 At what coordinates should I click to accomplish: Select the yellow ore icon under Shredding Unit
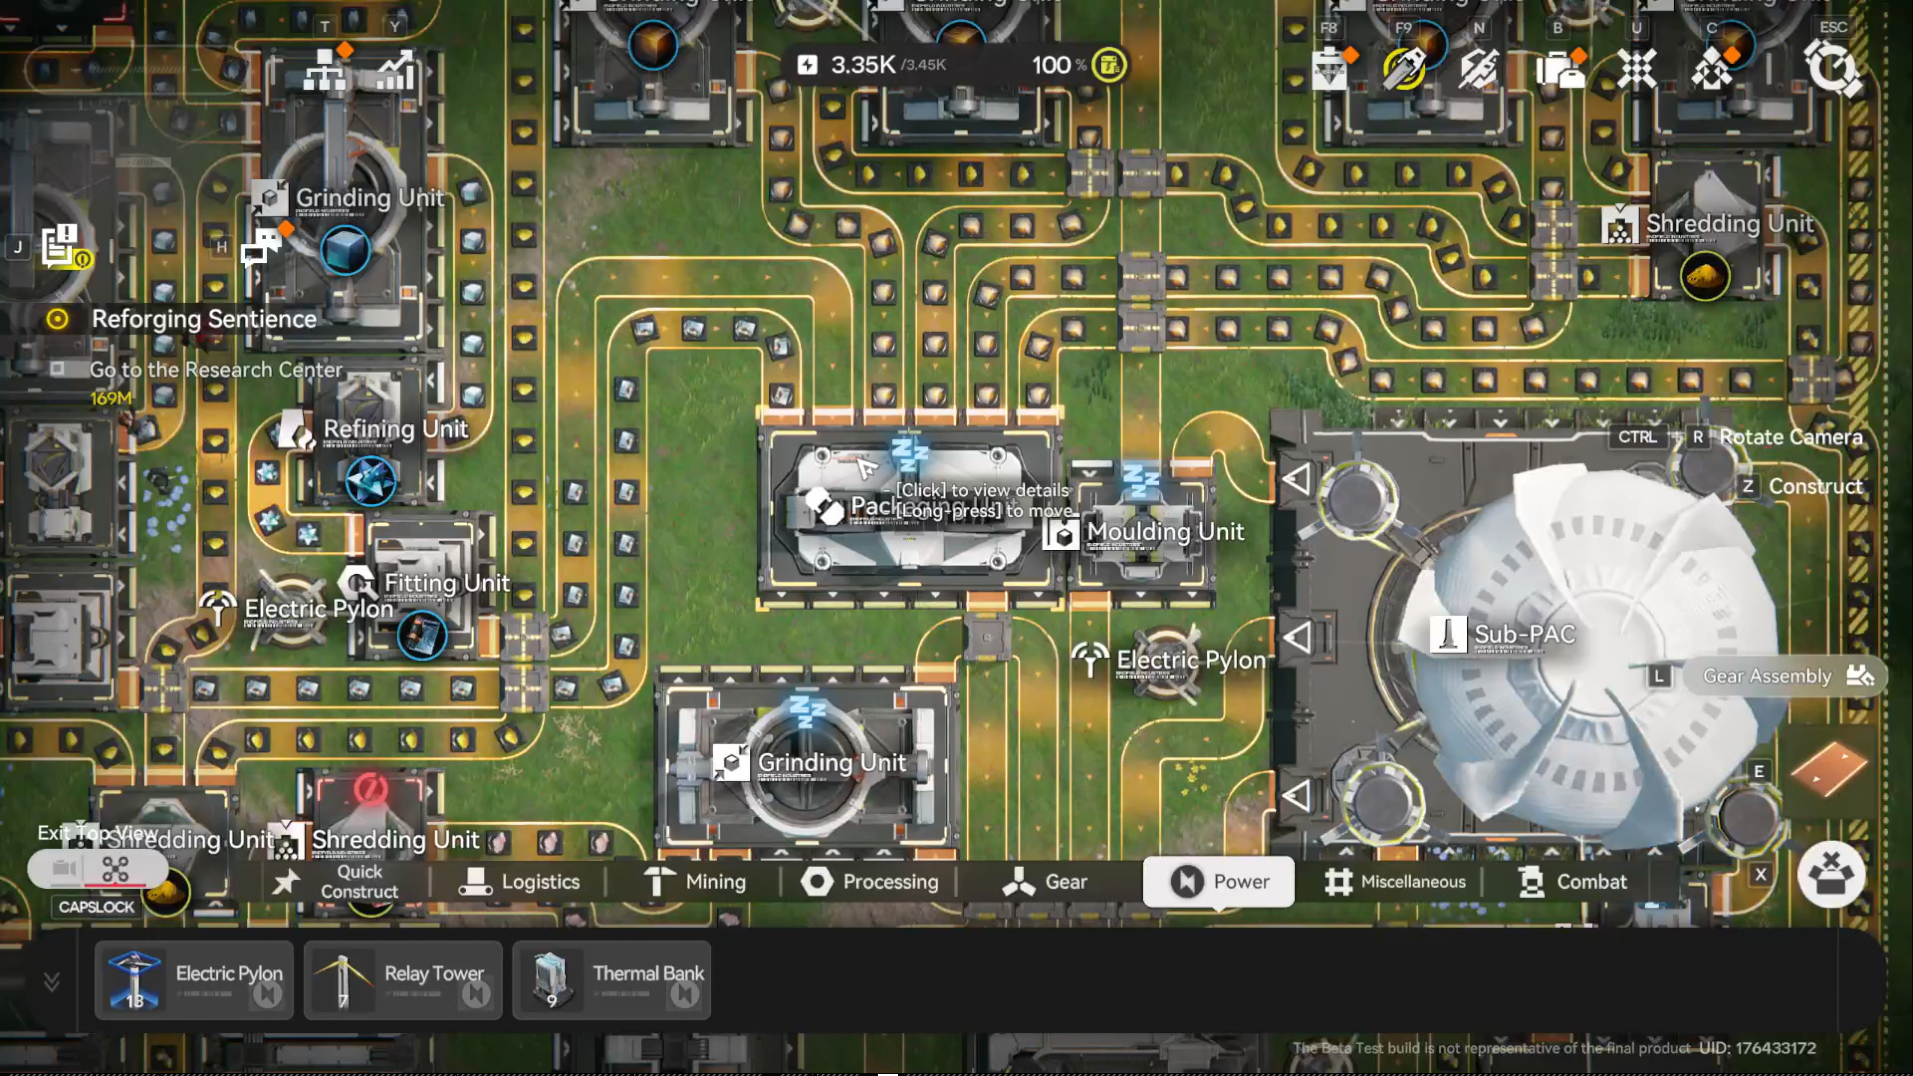pyautogui.click(x=1705, y=275)
